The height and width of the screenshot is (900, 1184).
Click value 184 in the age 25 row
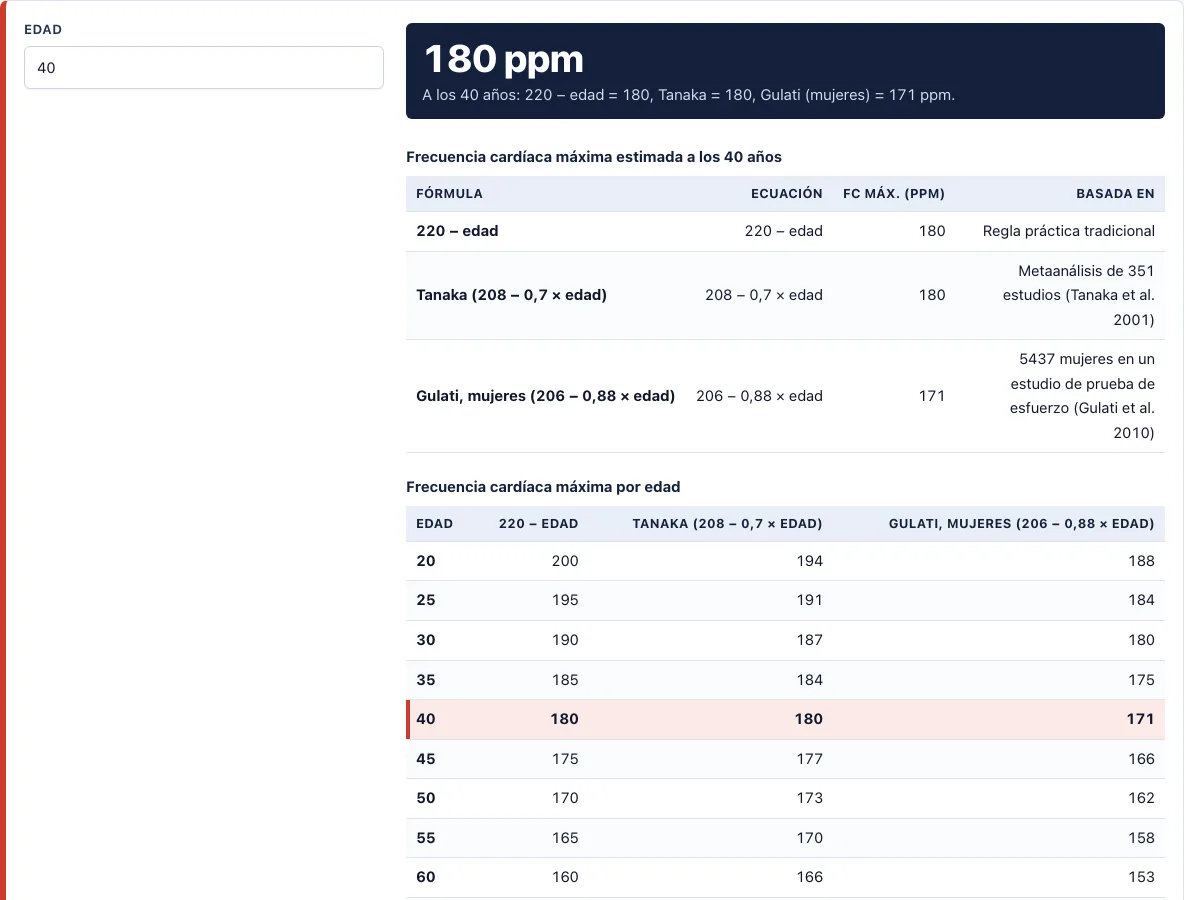(x=1141, y=600)
